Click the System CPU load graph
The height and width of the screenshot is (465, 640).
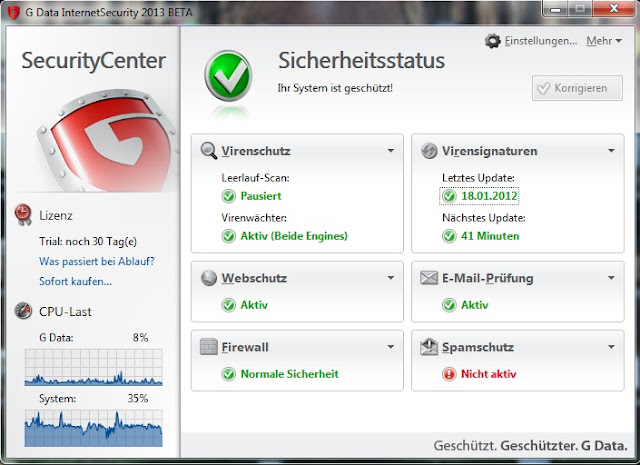93,428
